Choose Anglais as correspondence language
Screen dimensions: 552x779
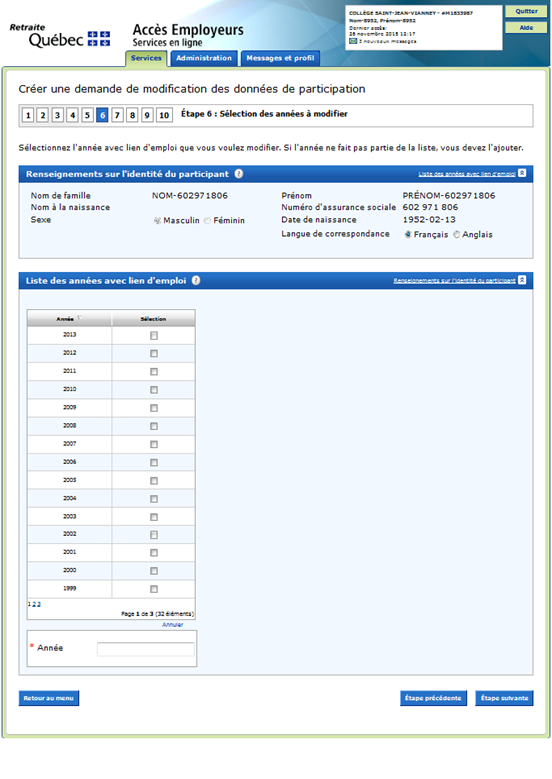point(457,234)
